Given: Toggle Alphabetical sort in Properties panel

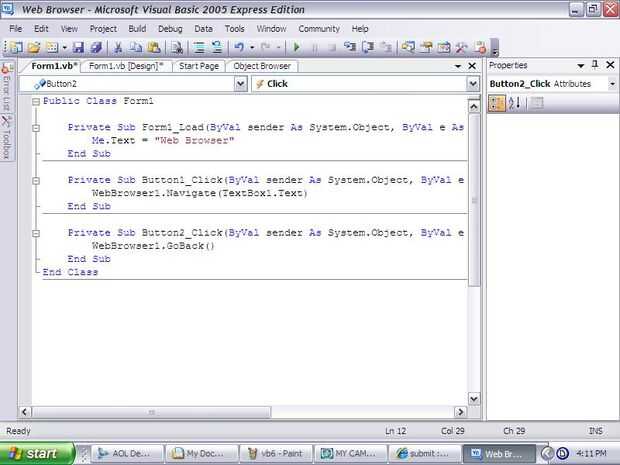Looking at the screenshot, I should click(x=514, y=103).
